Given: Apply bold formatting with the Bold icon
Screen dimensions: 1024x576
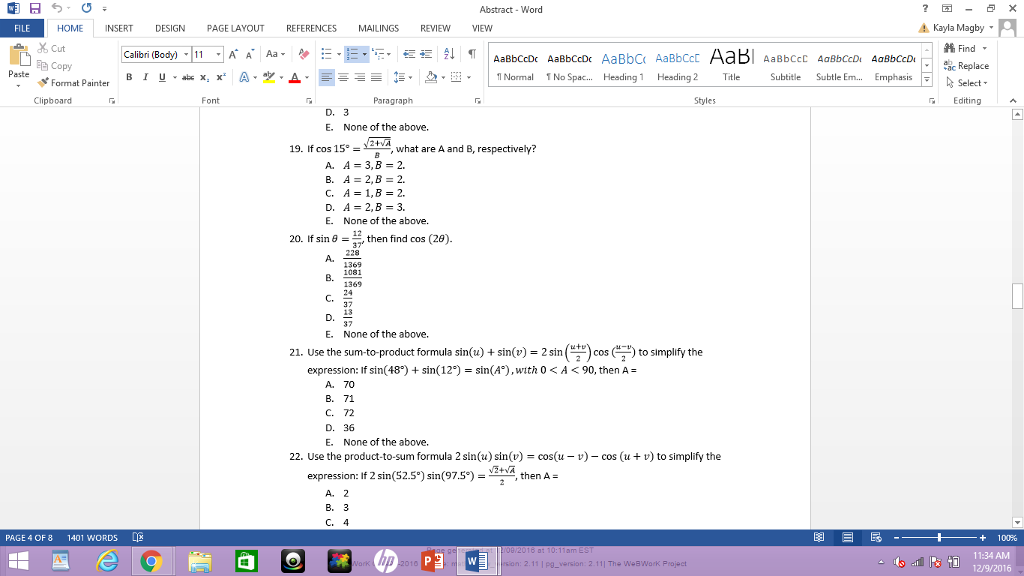Looking at the screenshot, I should click(x=128, y=75).
